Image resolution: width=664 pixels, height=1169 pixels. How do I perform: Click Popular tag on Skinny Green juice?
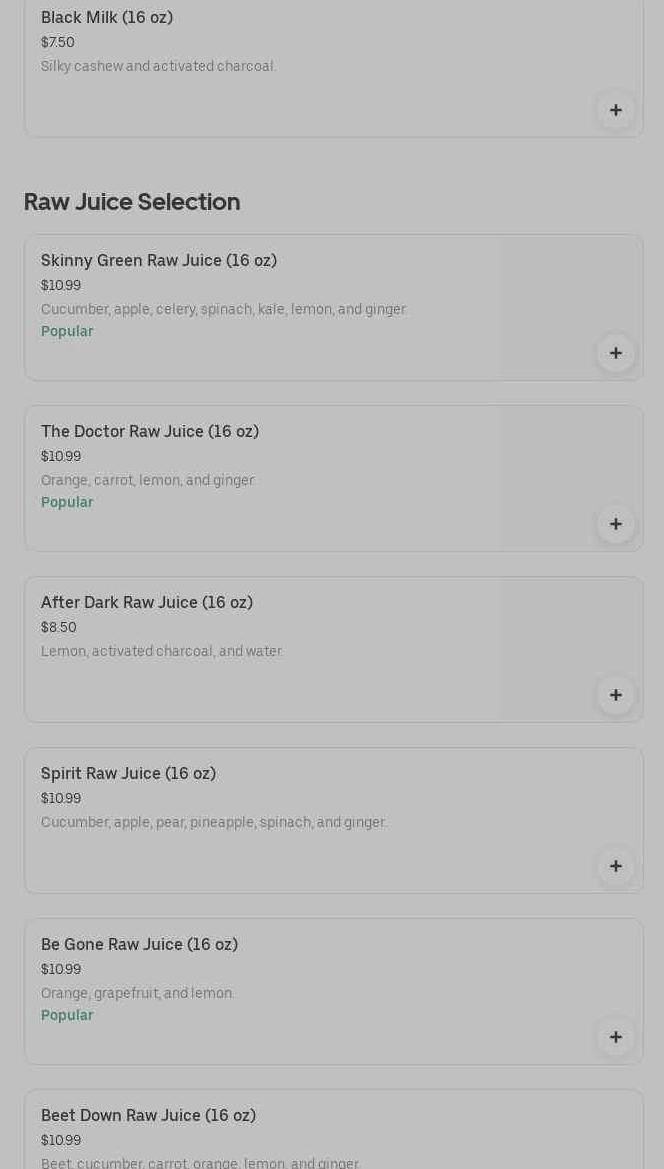coord(67,332)
